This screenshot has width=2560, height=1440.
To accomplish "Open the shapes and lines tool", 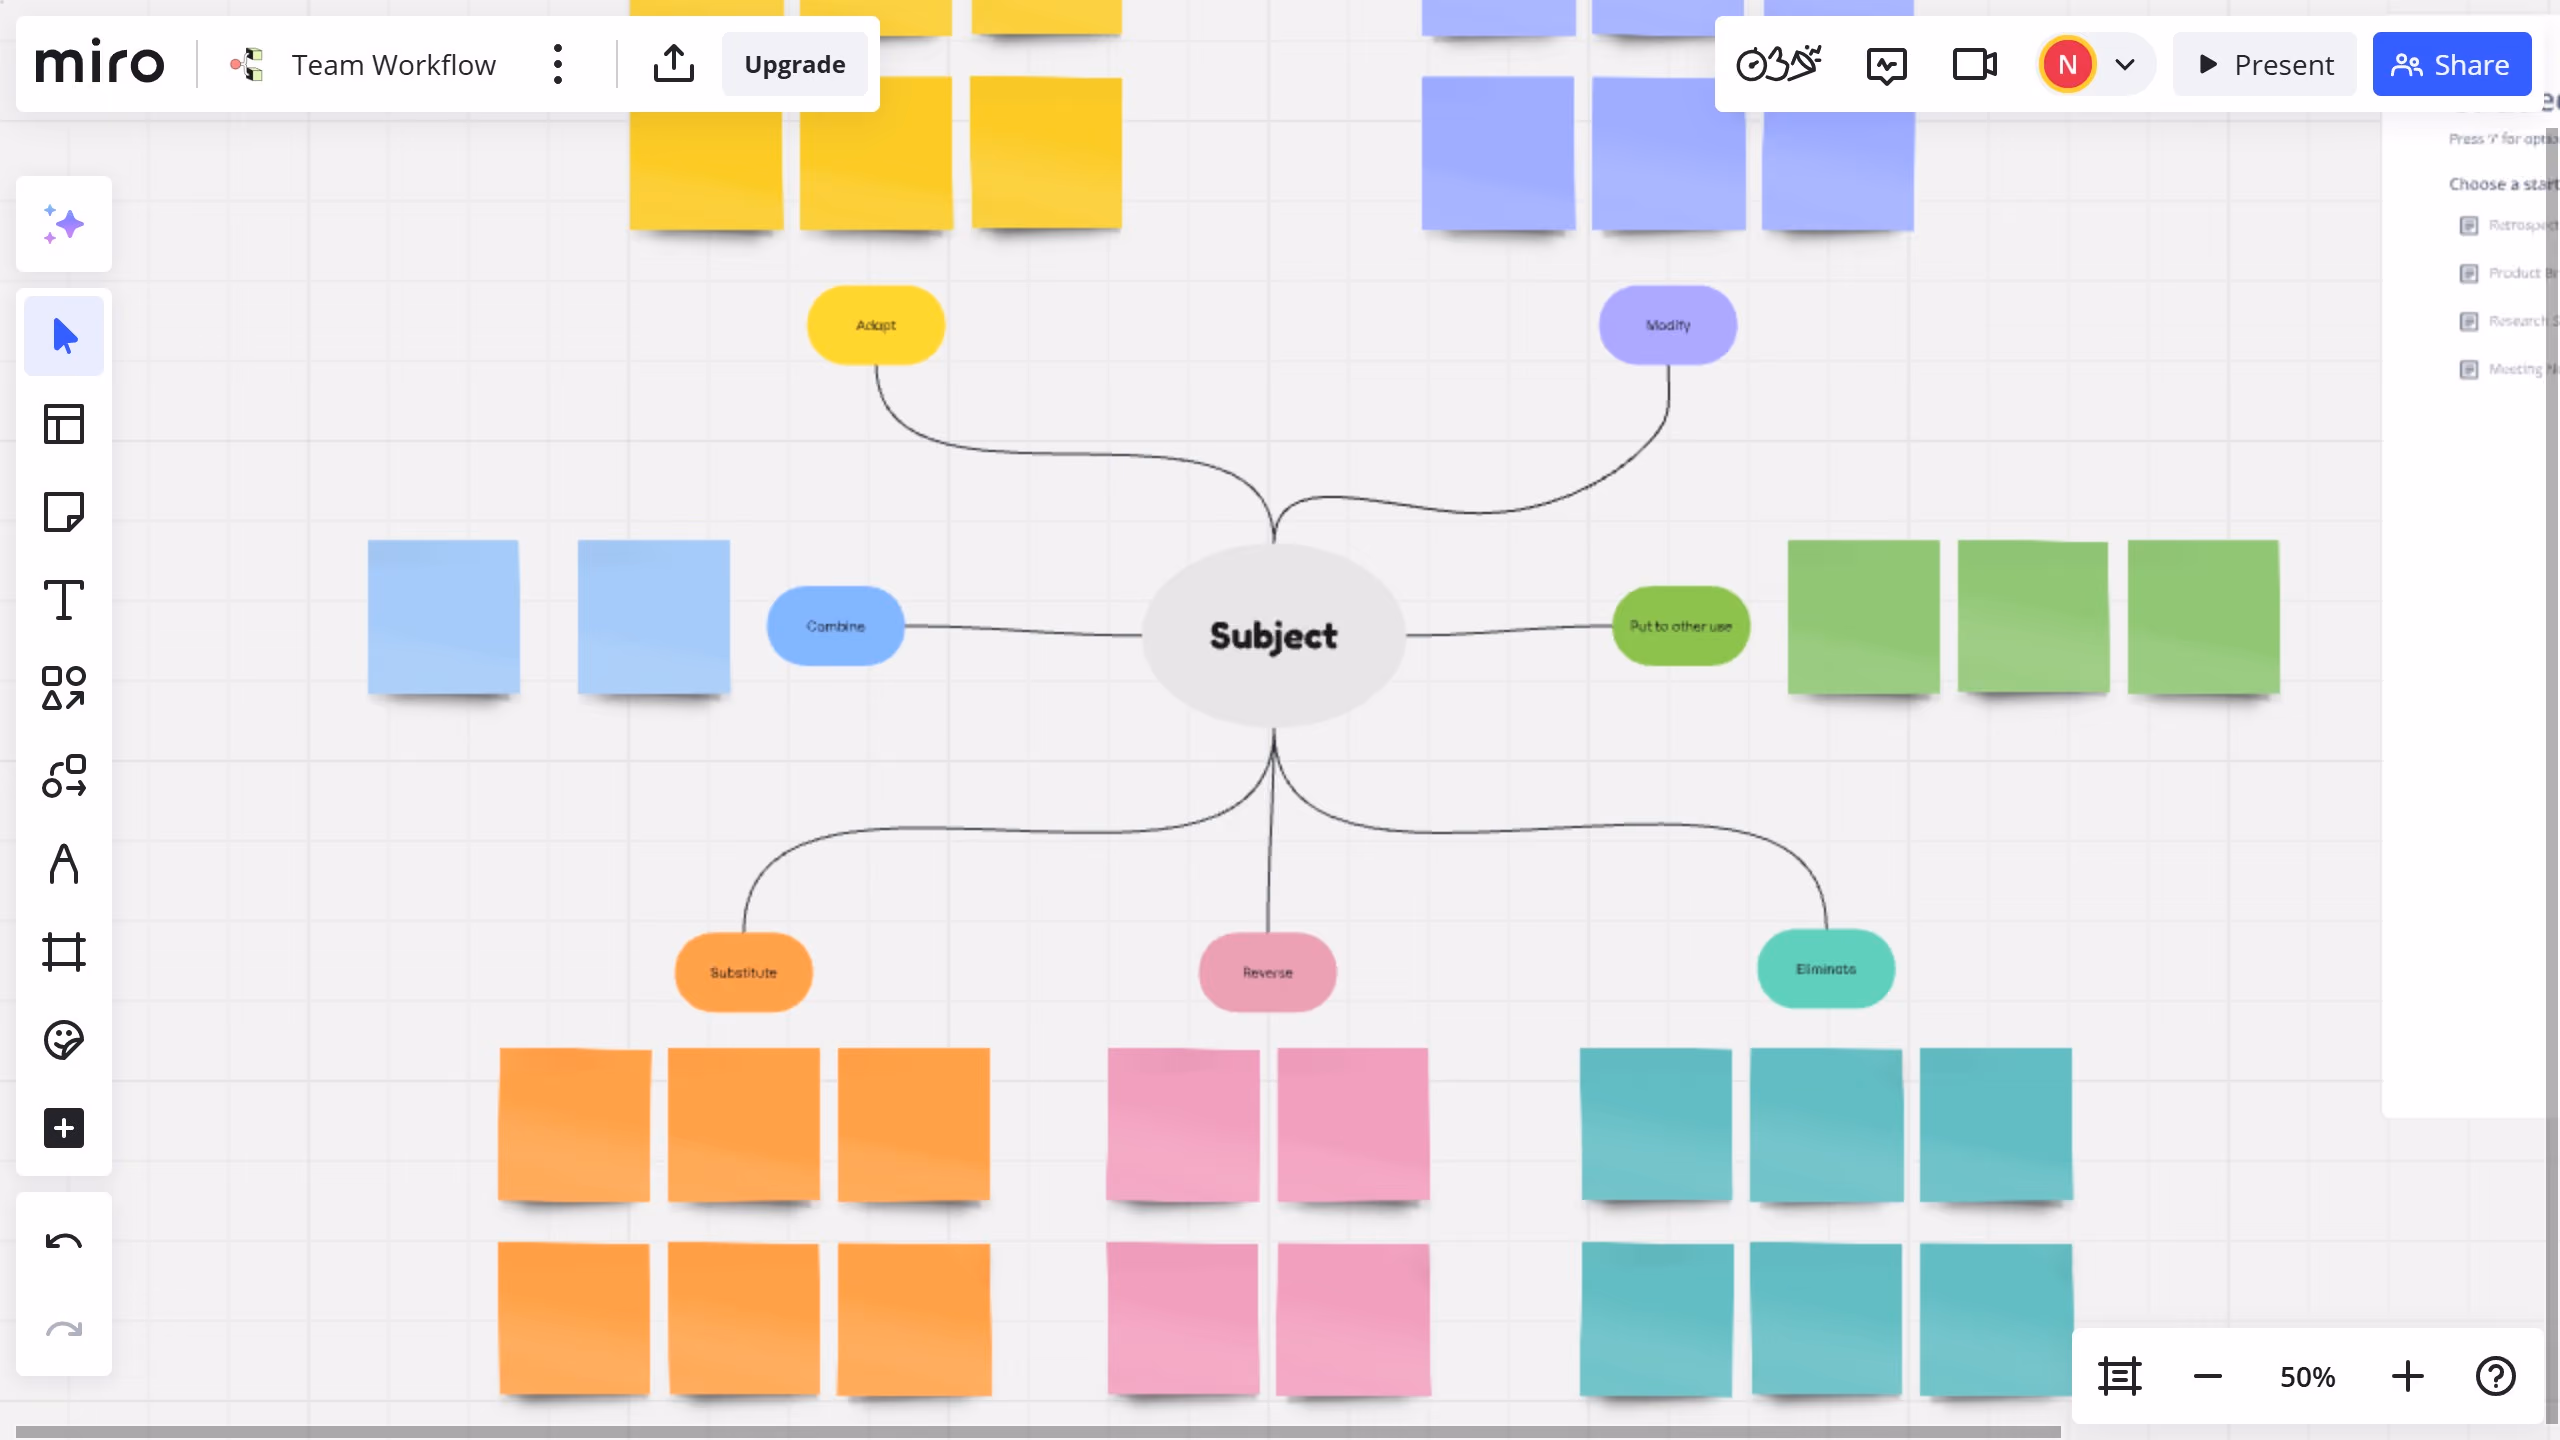I will pos(64,688).
